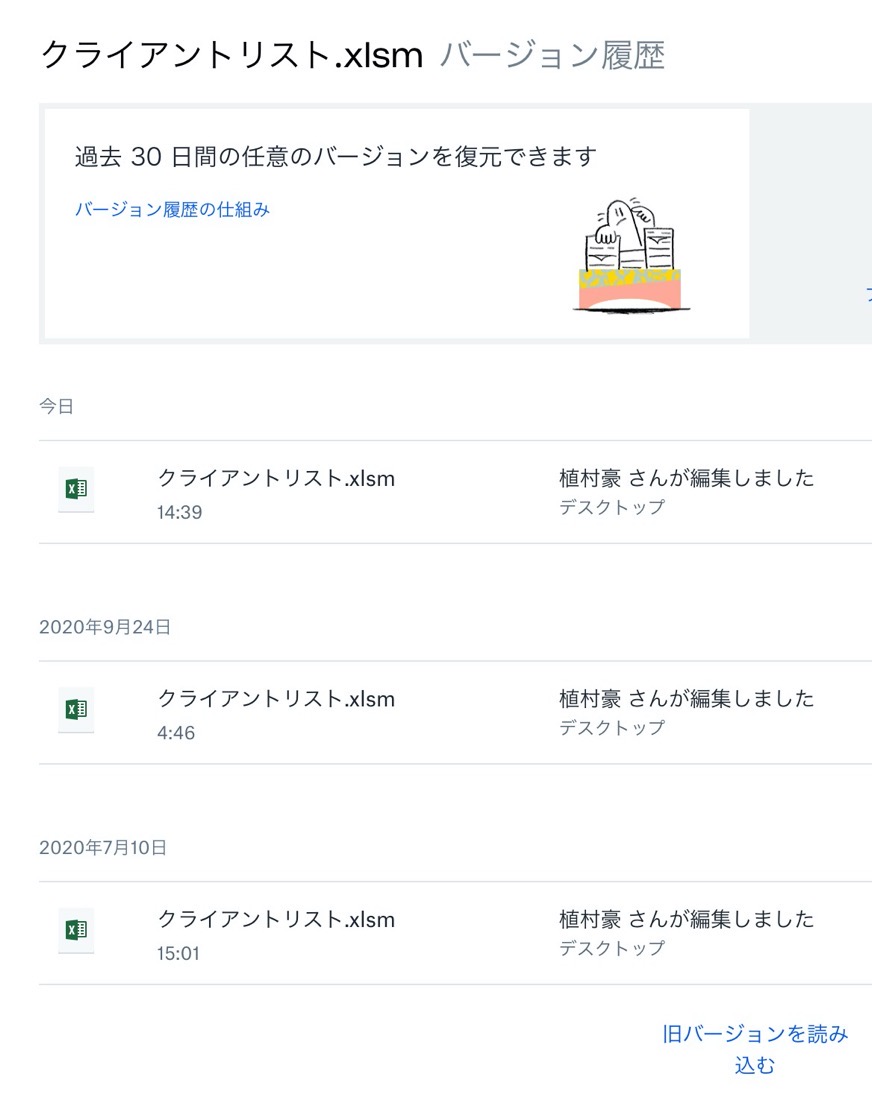Click 植村豪 edit note on July 10 version

coord(686,920)
